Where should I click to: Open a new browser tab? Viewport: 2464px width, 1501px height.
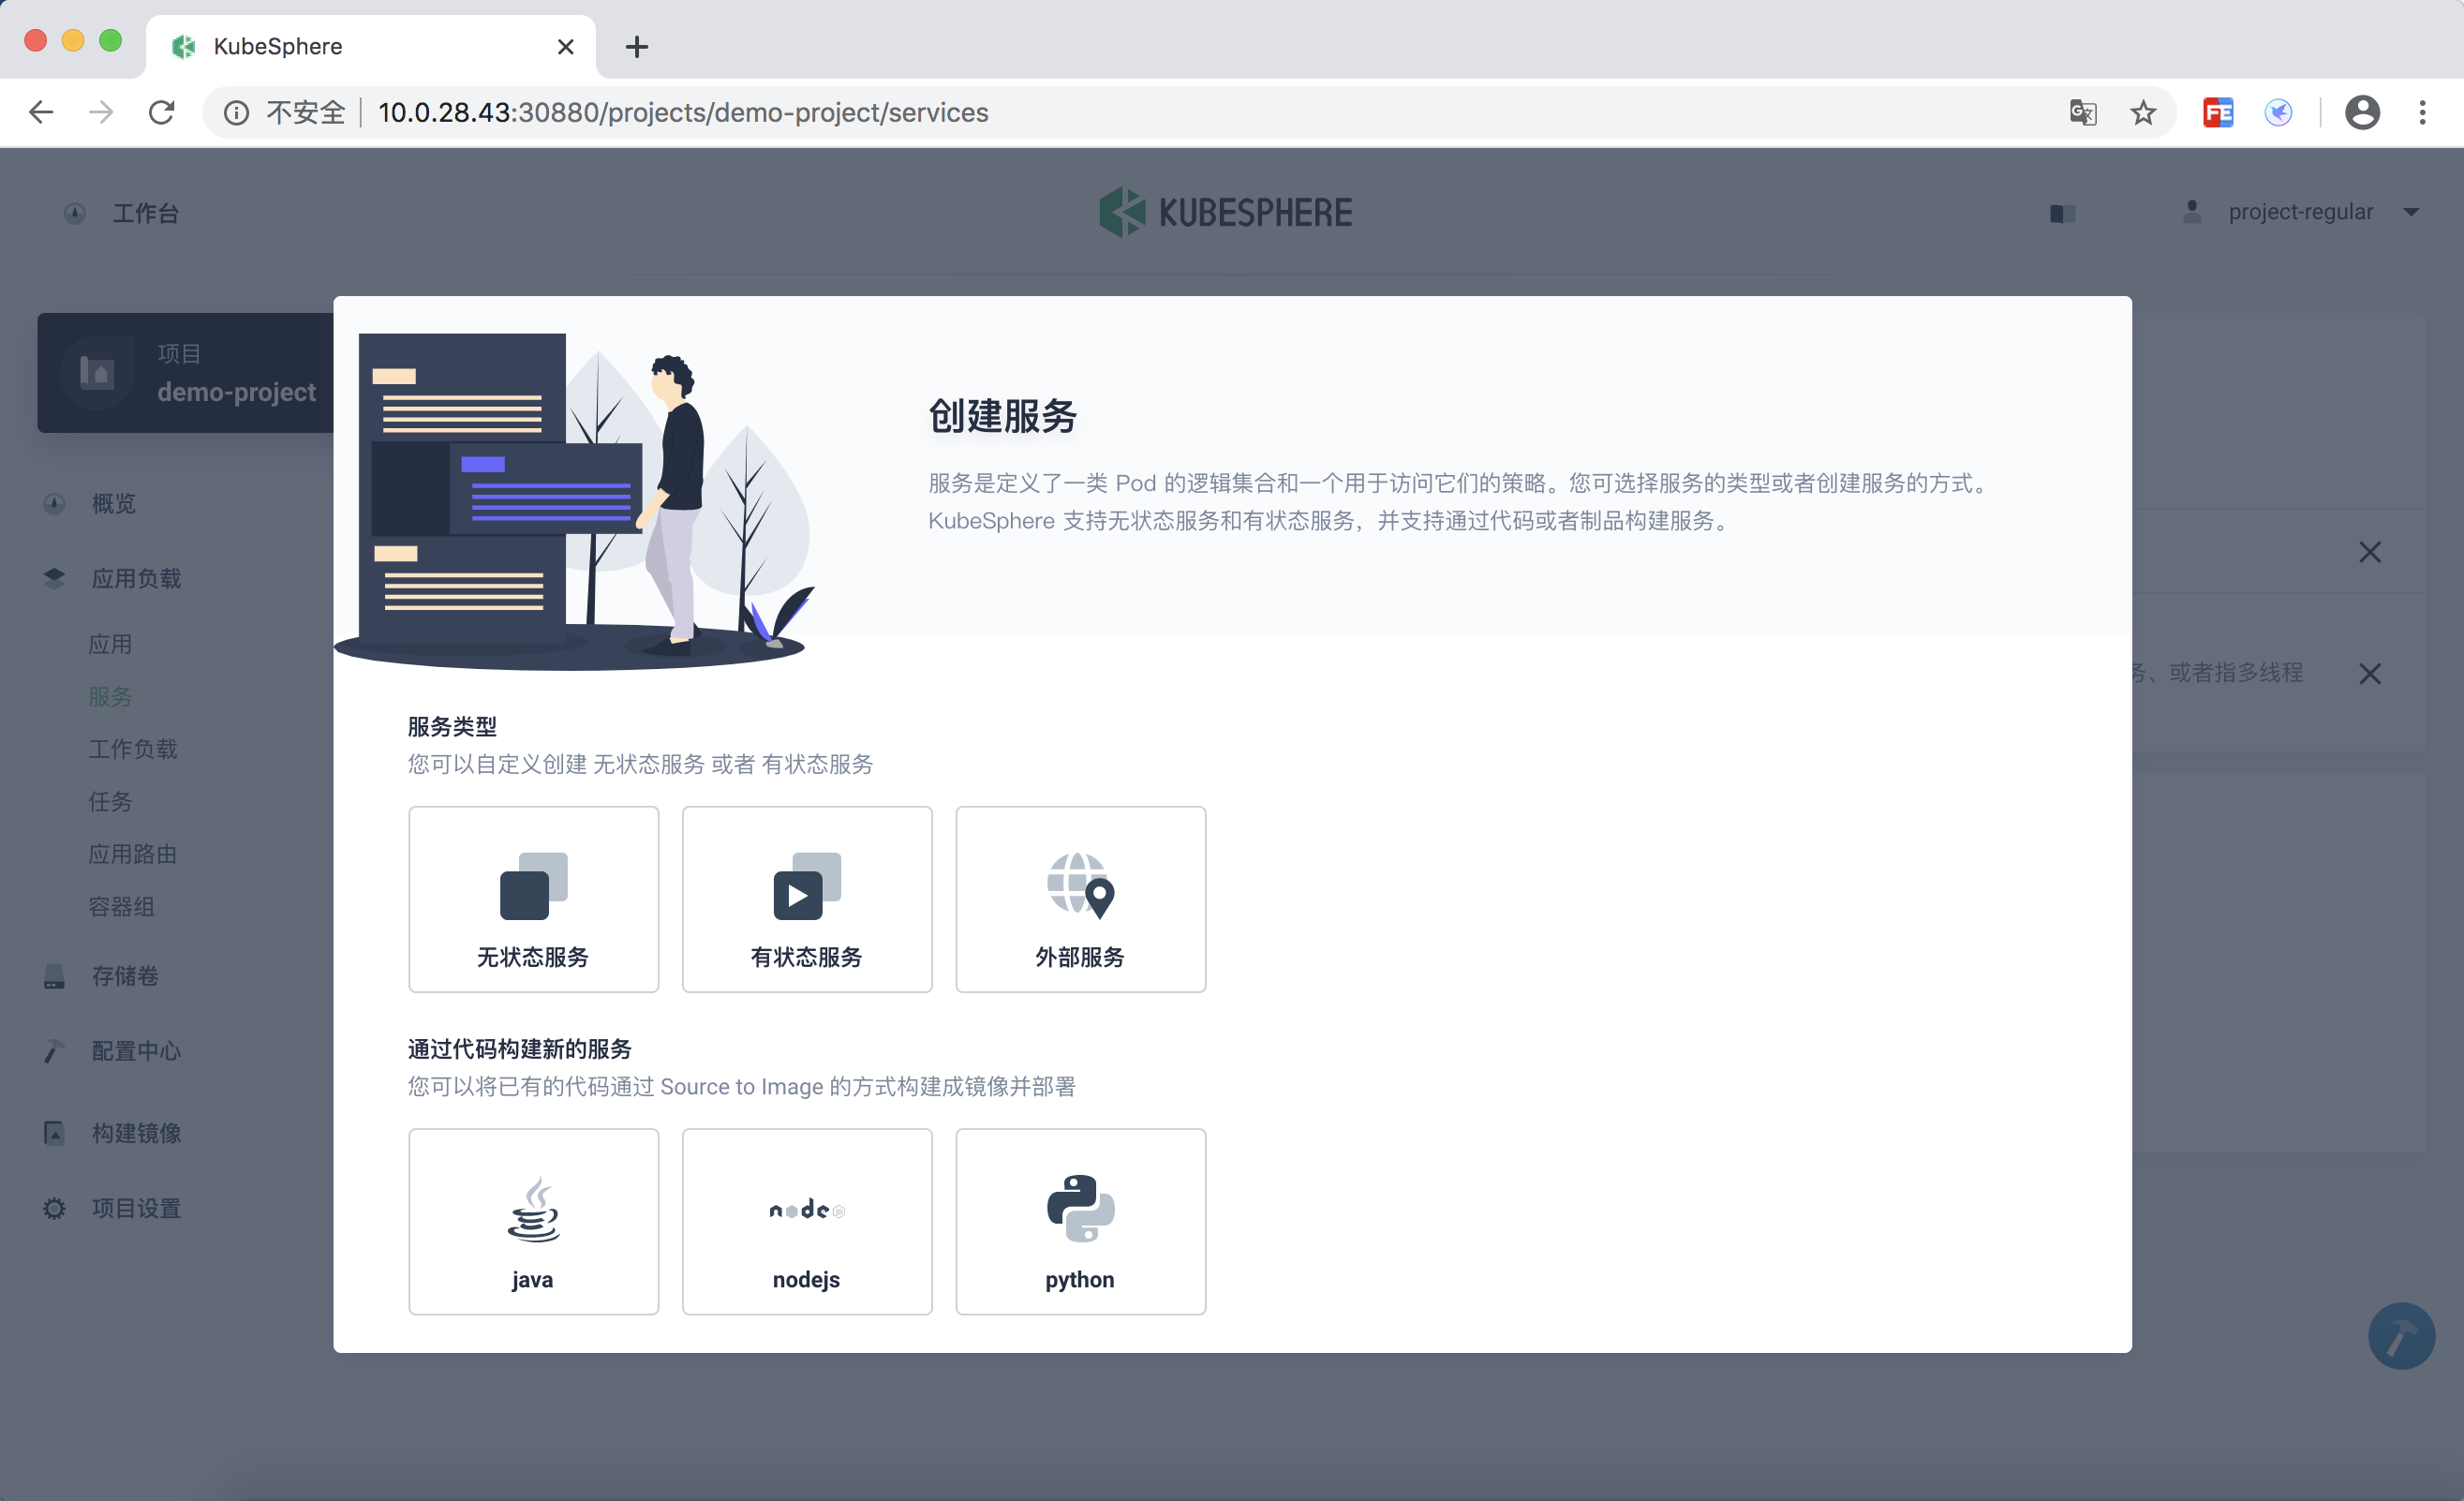[637, 47]
